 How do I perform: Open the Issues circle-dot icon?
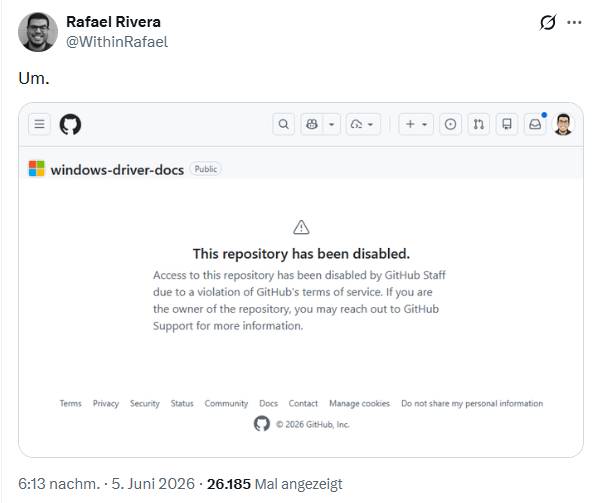(x=450, y=124)
